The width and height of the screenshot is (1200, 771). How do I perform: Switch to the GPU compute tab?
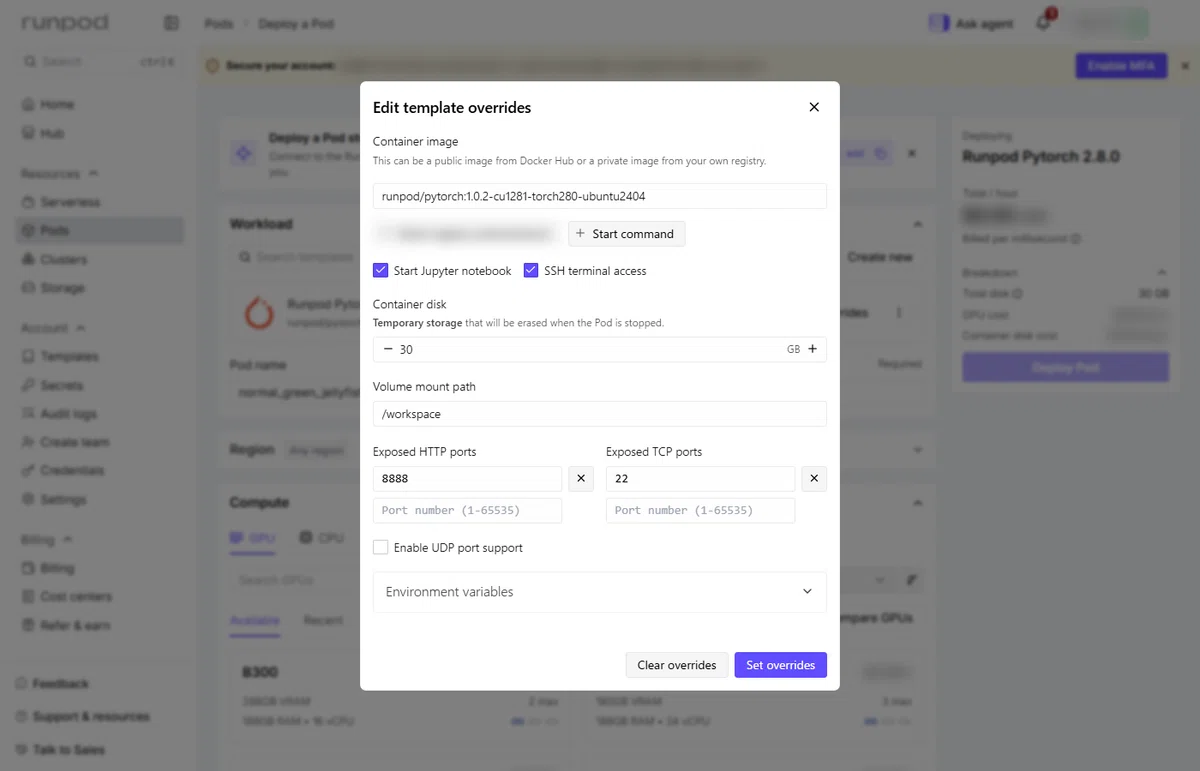click(253, 538)
